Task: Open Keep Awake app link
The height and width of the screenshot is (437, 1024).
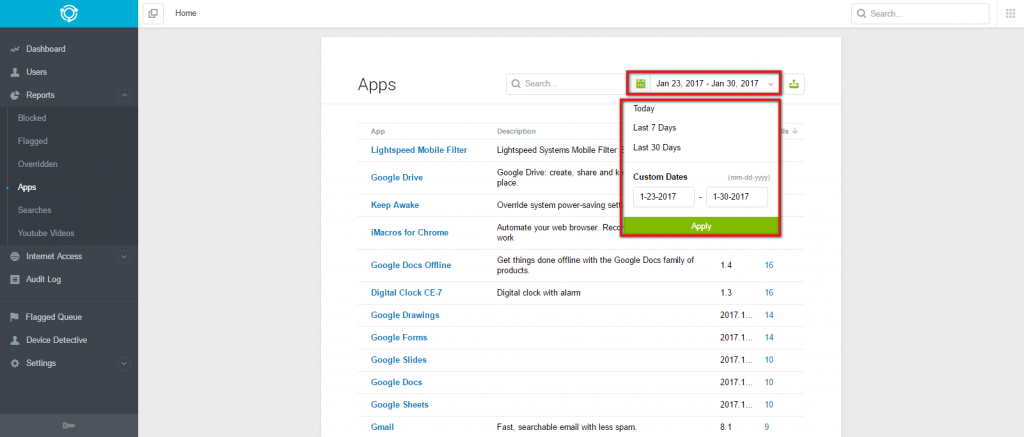Action: [395, 205]
